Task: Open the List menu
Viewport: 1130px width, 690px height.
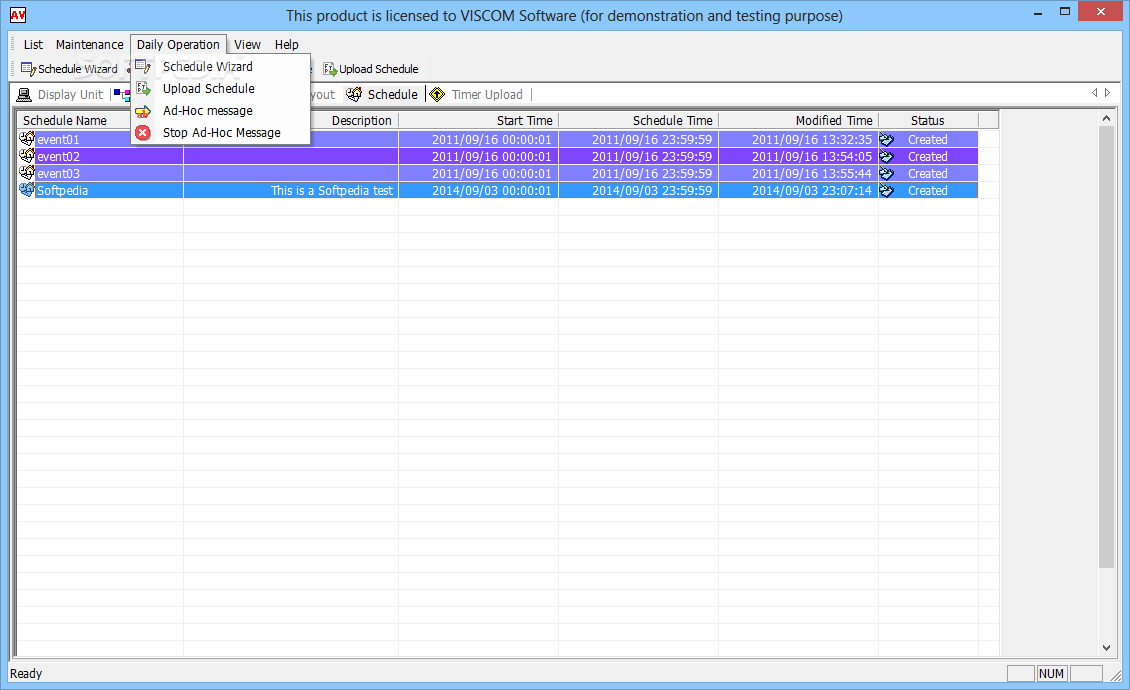Action: tap(33, 45)
